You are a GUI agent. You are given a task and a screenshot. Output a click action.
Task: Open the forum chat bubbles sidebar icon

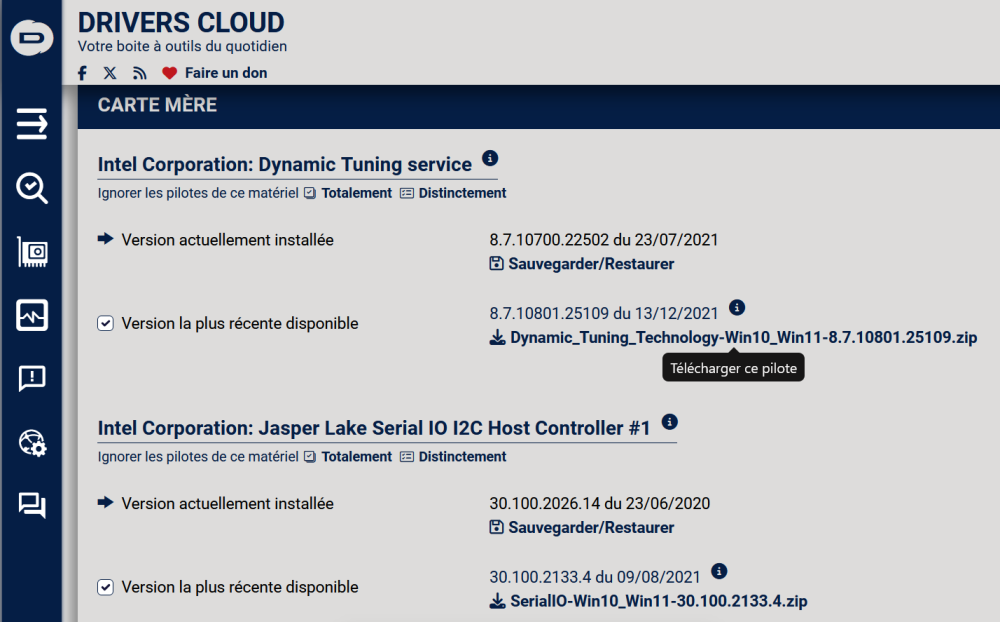32,505
